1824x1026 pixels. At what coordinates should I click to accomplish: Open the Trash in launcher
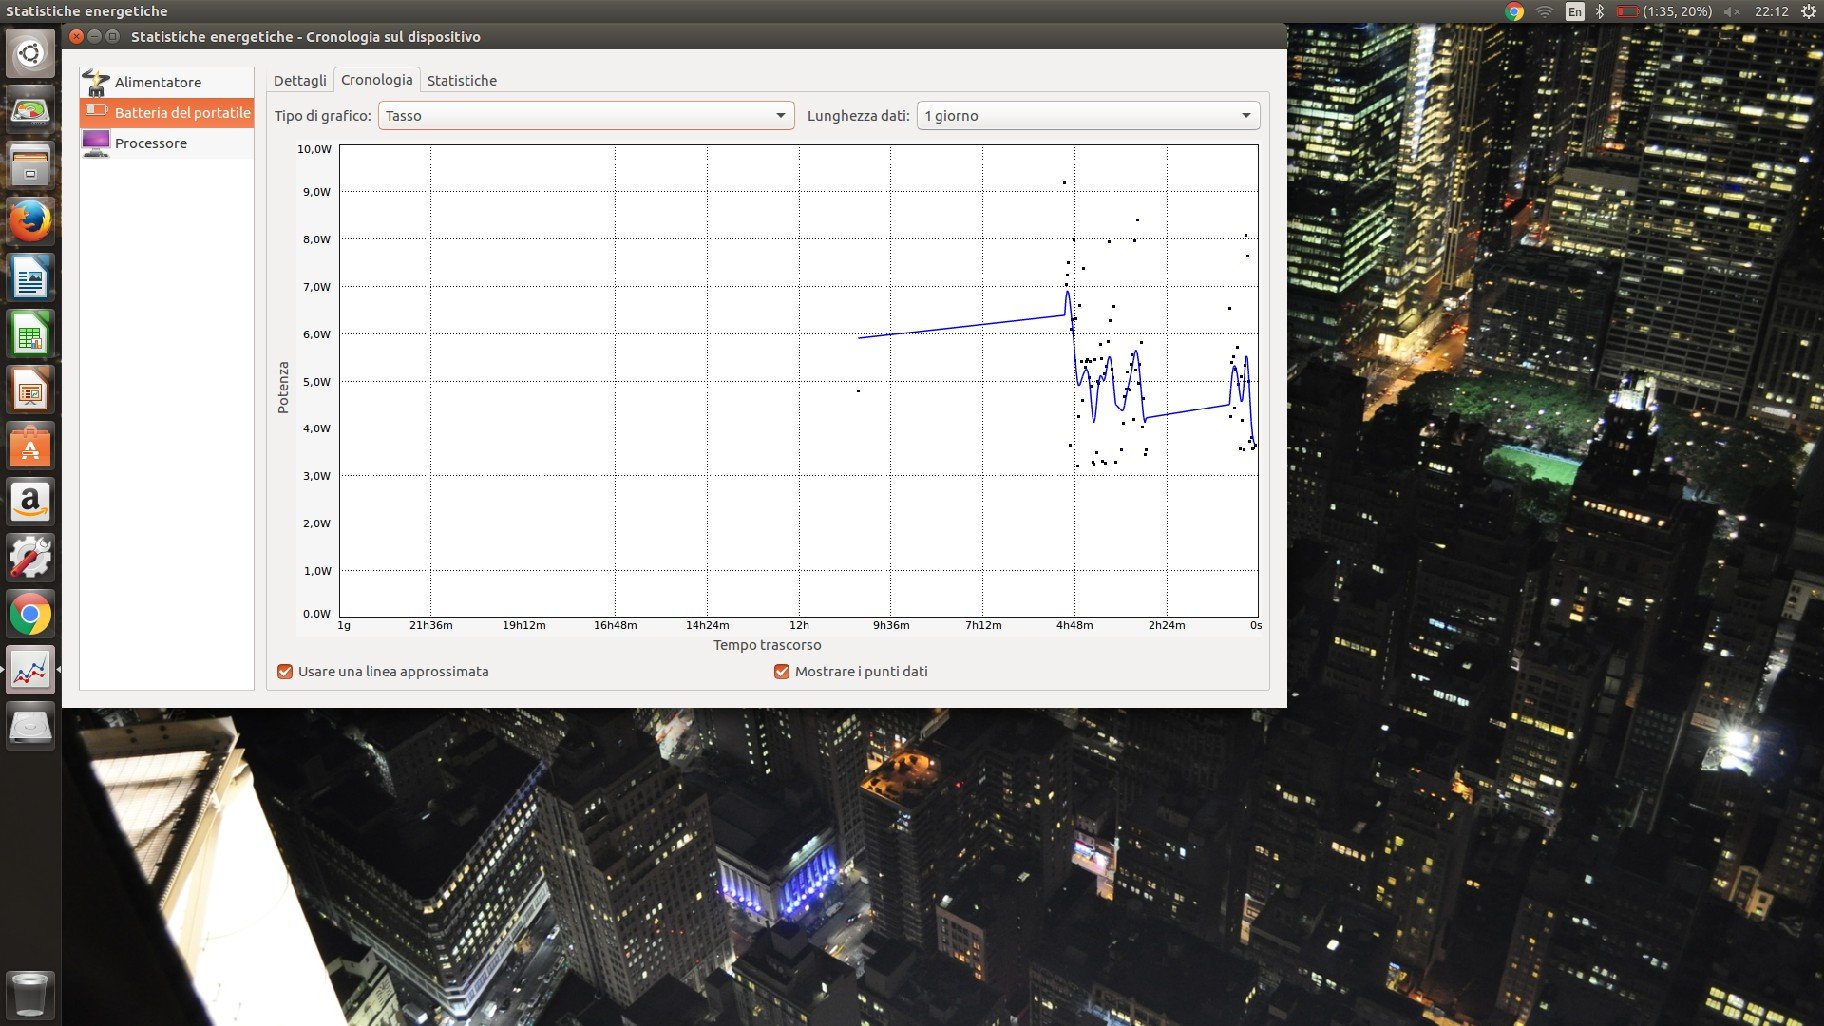point(30,994)
